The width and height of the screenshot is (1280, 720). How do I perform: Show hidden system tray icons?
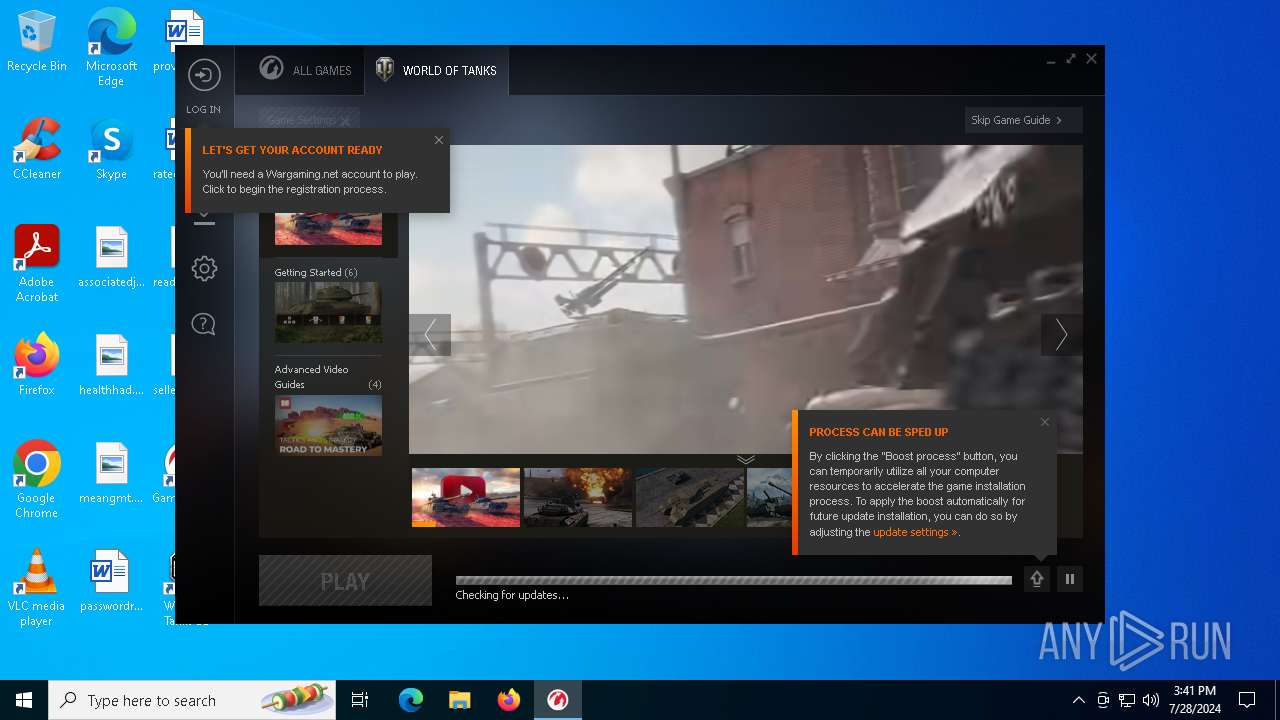coord(1078,700)
